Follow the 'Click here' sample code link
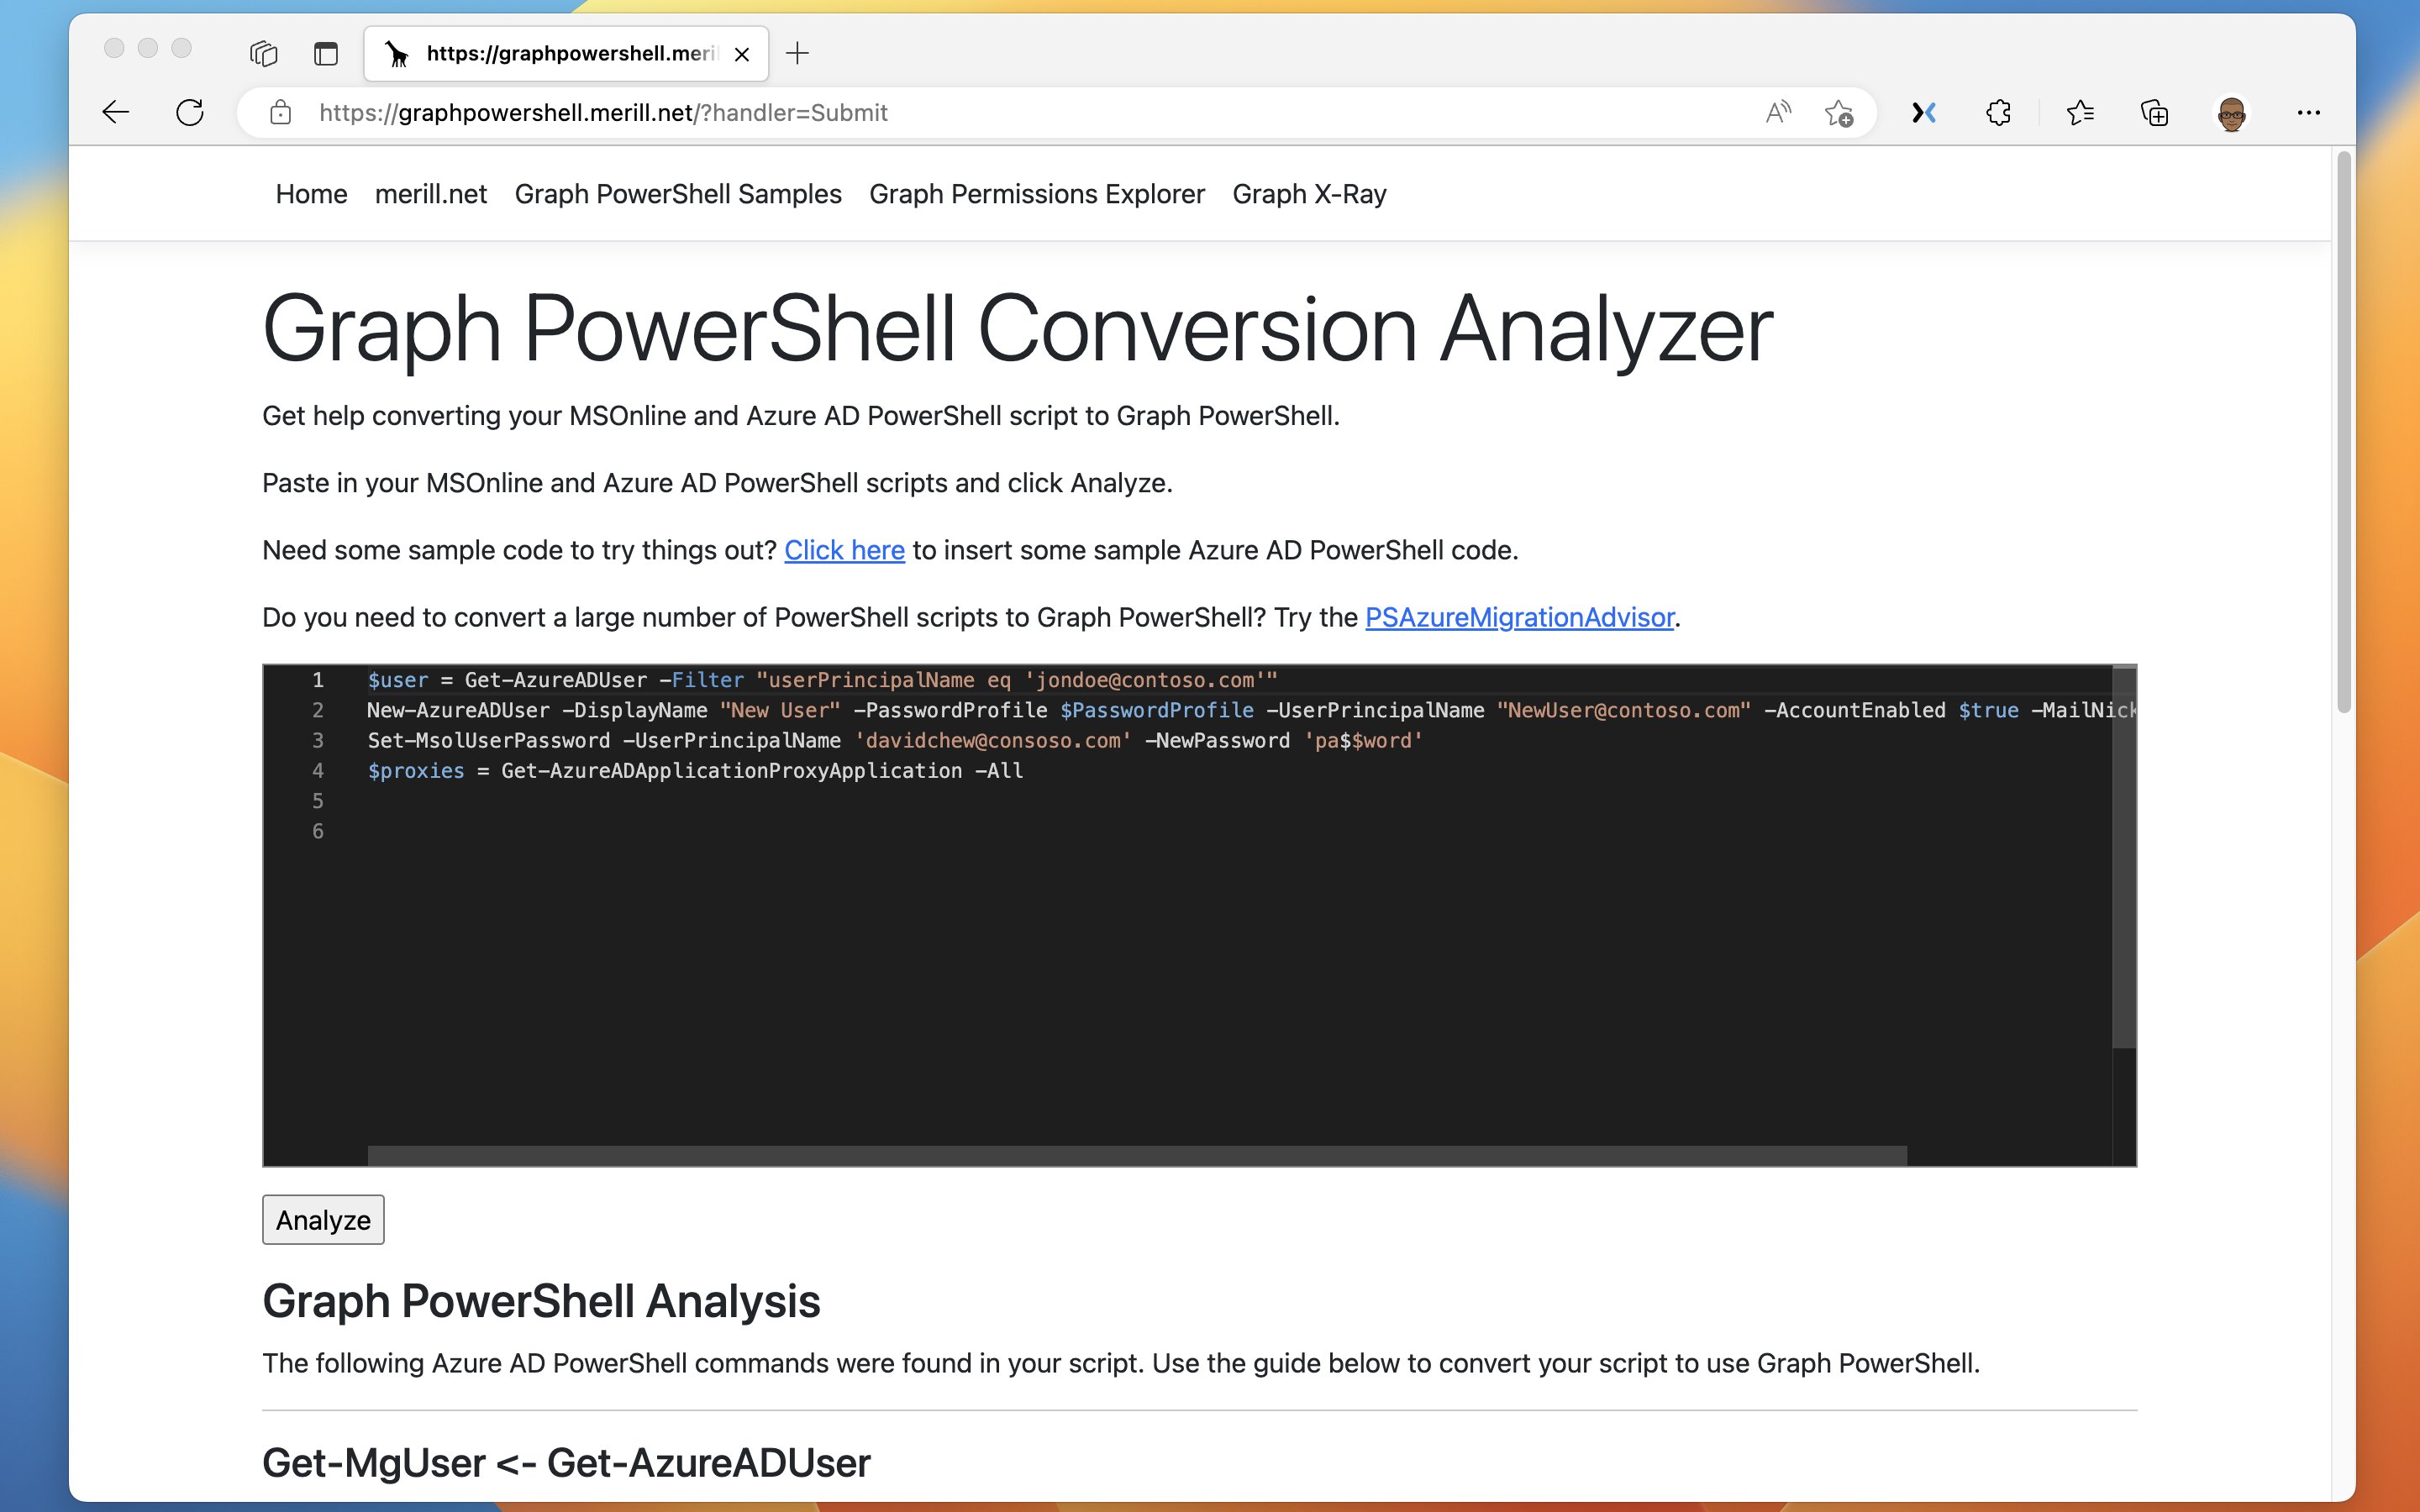Viewport: 2420px width, 1512px height. point(844,550)
